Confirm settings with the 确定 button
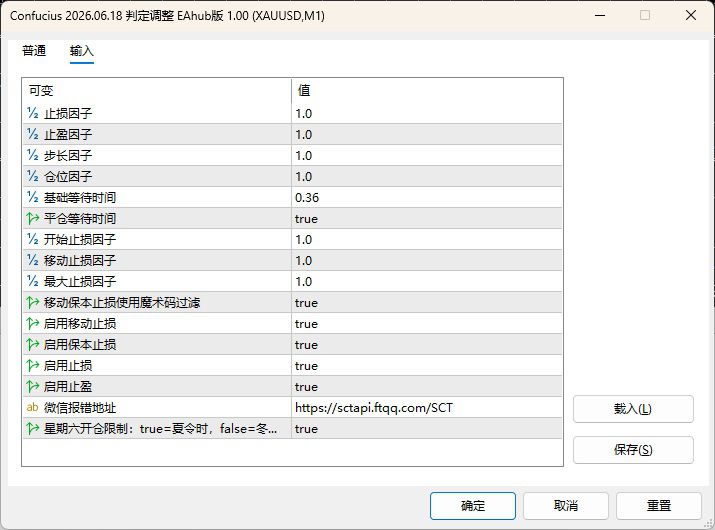Viewport: 715px width, 530px height. pyautogui.click(x=473, y=505)
